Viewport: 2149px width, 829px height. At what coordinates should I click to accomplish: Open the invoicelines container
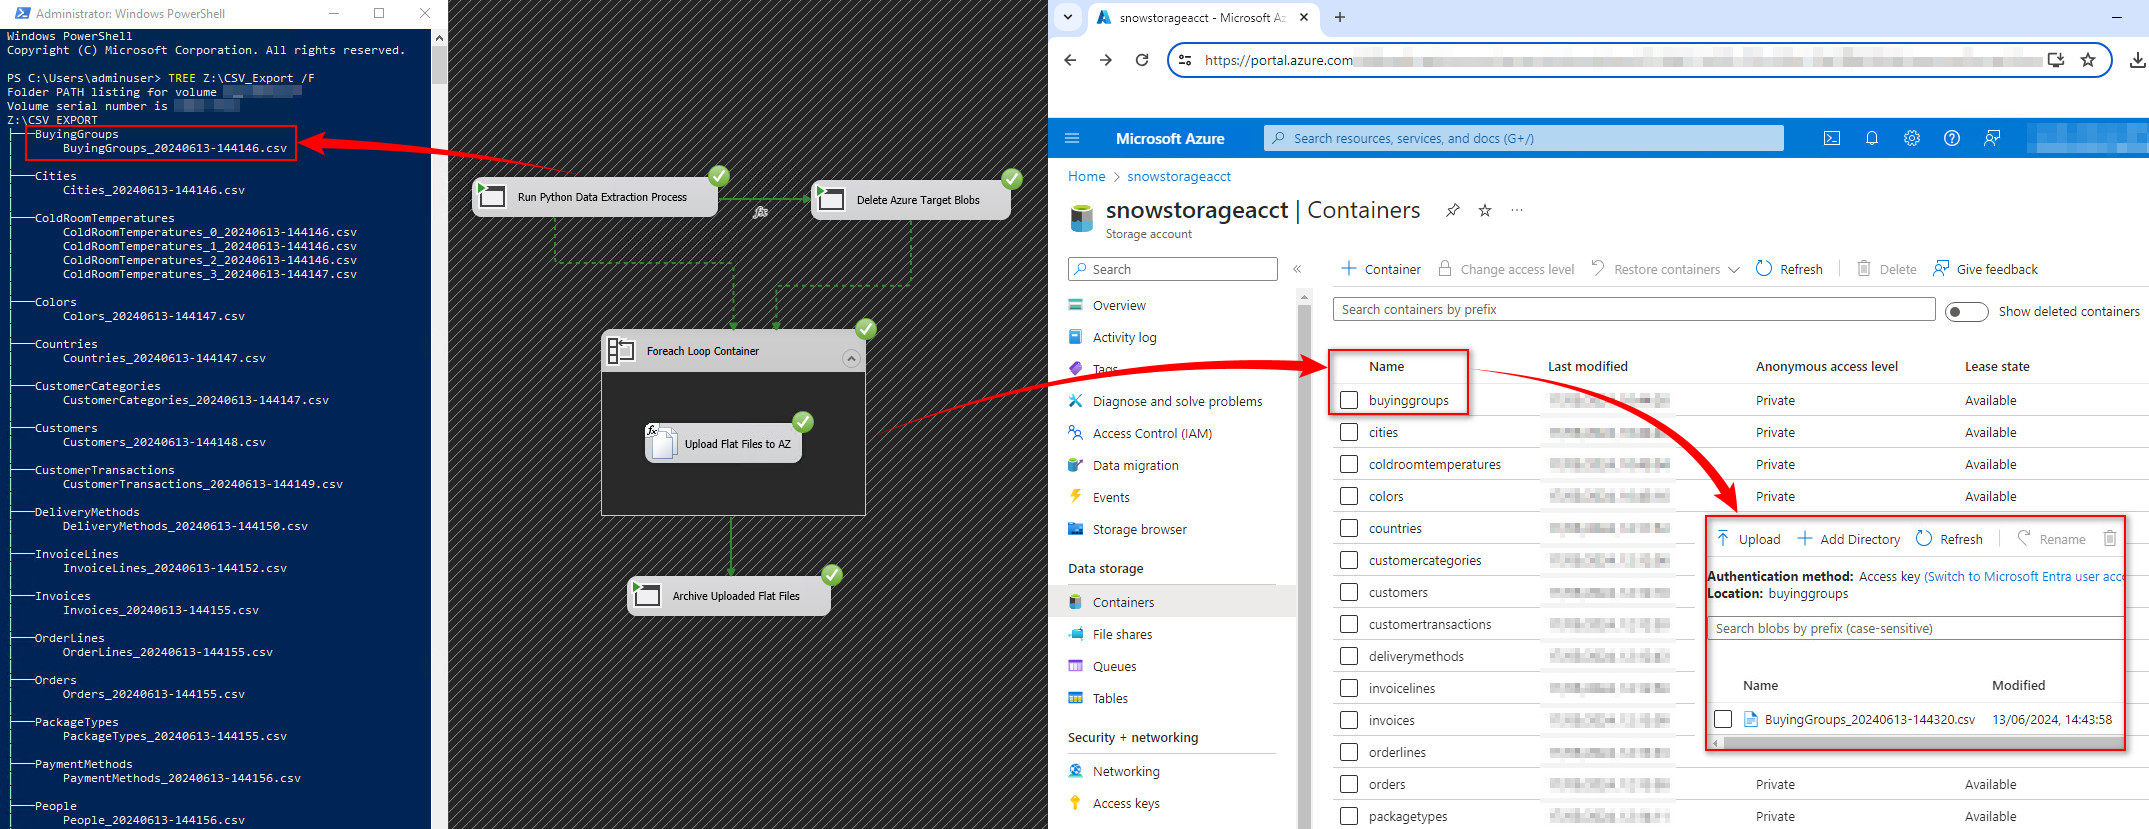pos(1402,688)
